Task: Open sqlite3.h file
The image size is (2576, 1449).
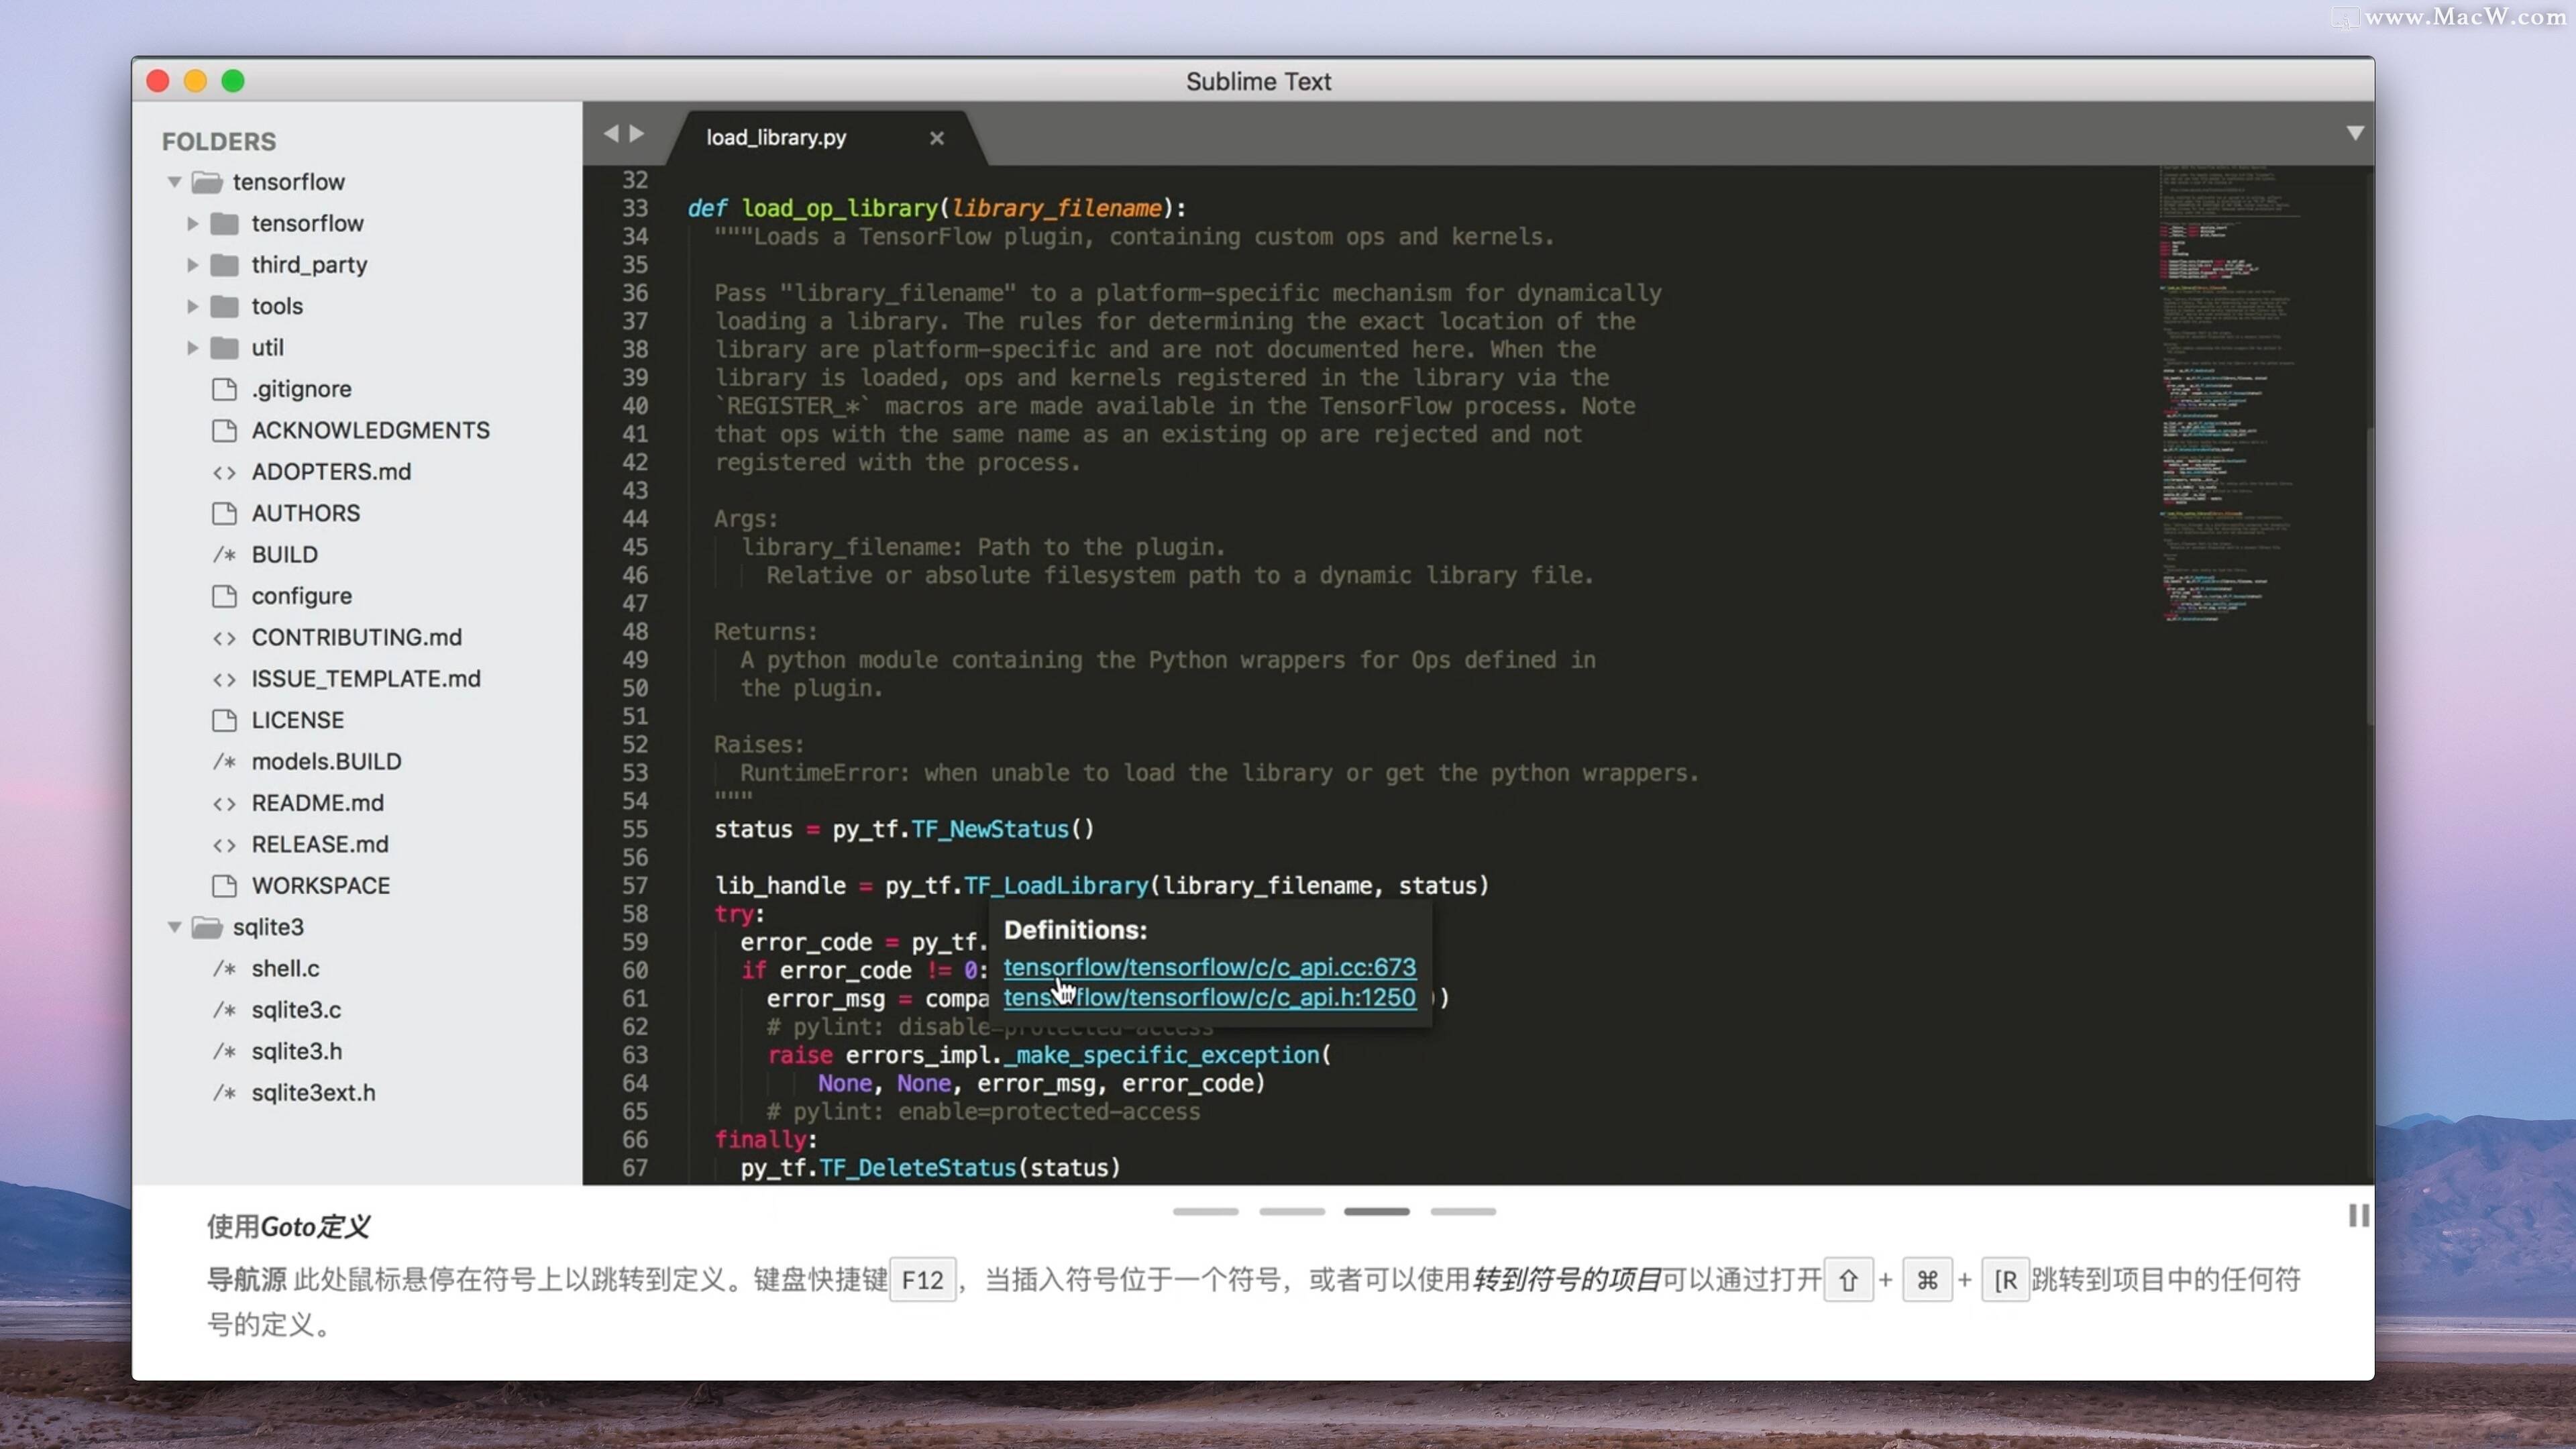Action: coord(296,1051)
